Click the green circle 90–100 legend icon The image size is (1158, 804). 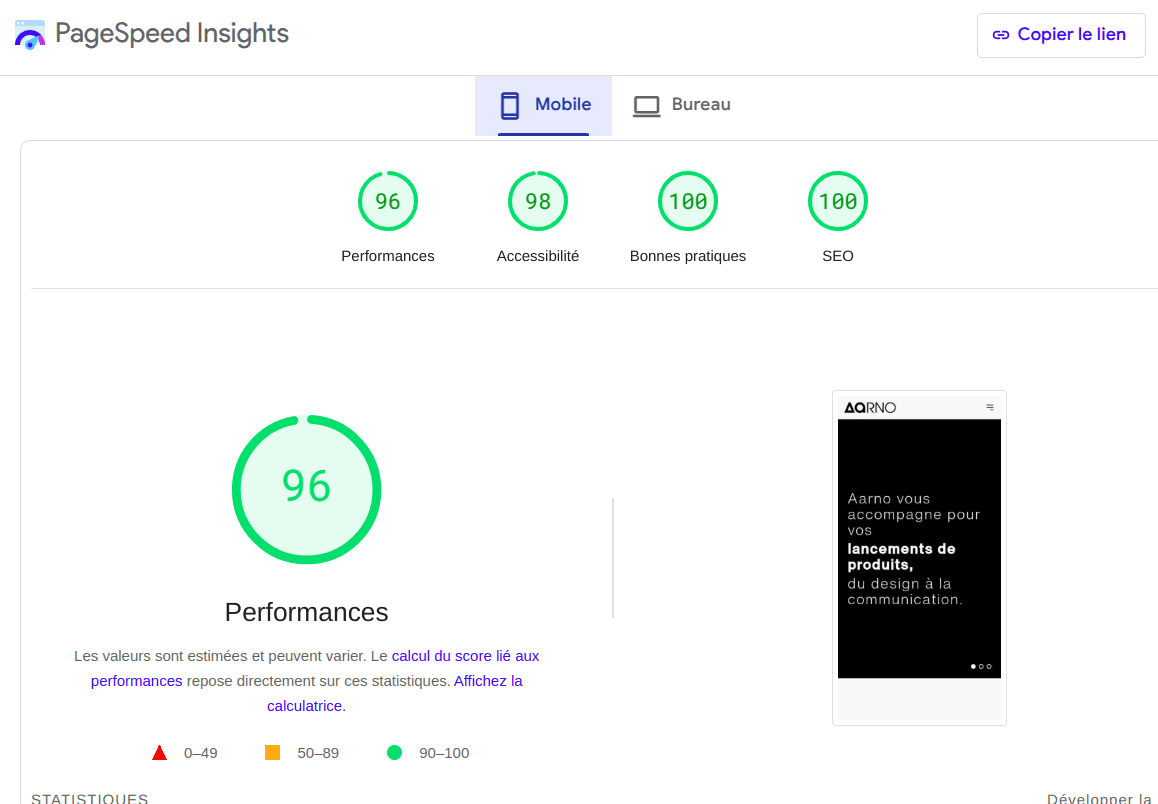point(394,753)
